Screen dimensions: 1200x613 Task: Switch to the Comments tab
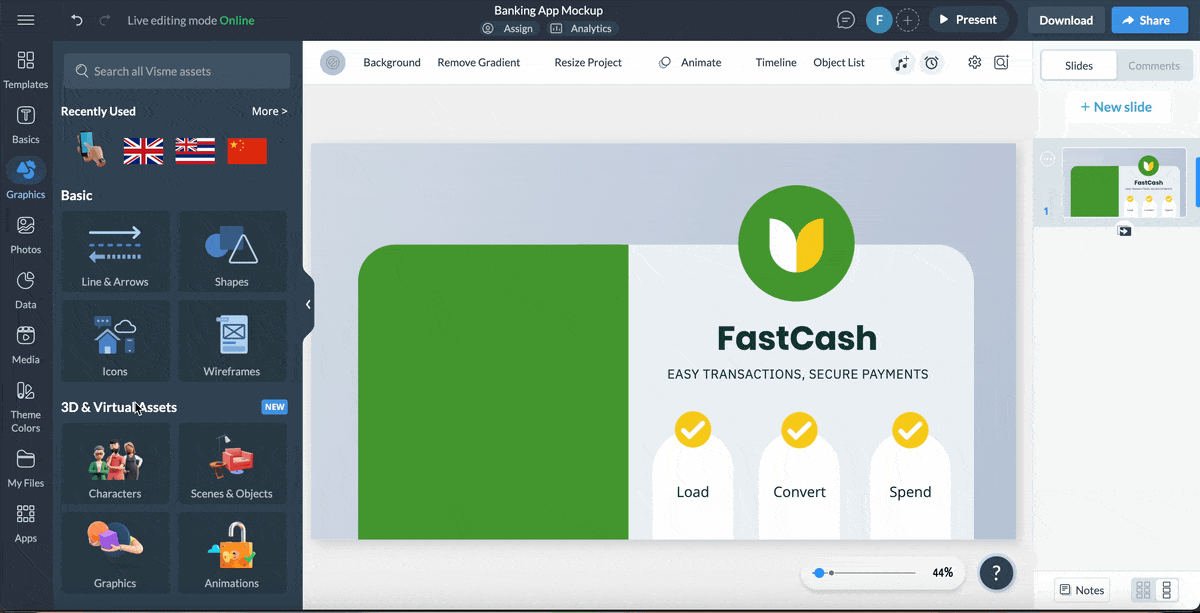click(1153, 66)
